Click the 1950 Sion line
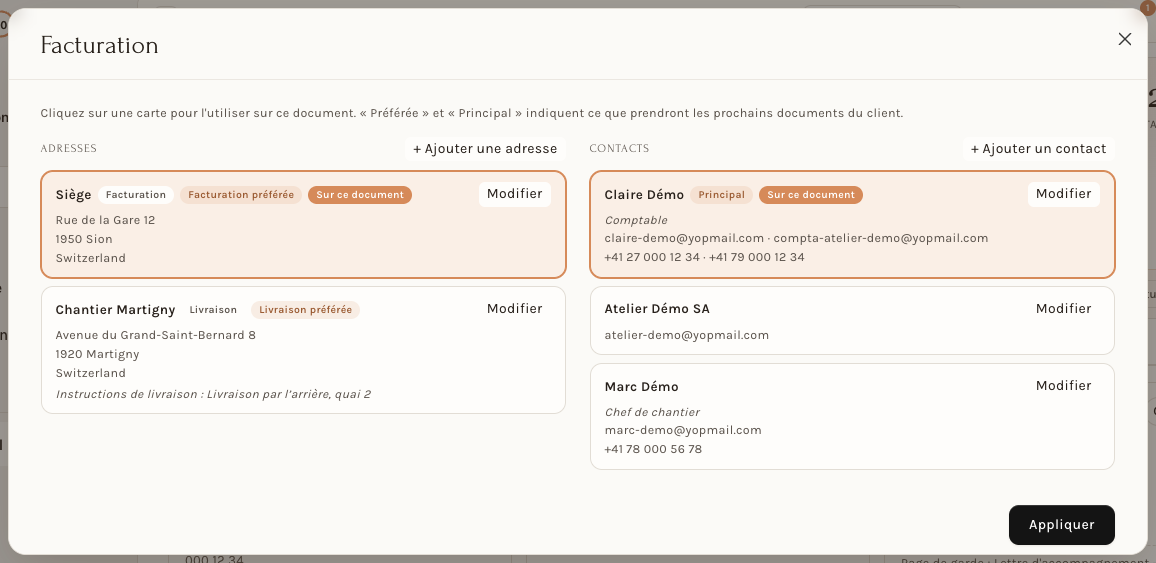Viewport: 1156px width, 563px height. (x=84, y=239)
